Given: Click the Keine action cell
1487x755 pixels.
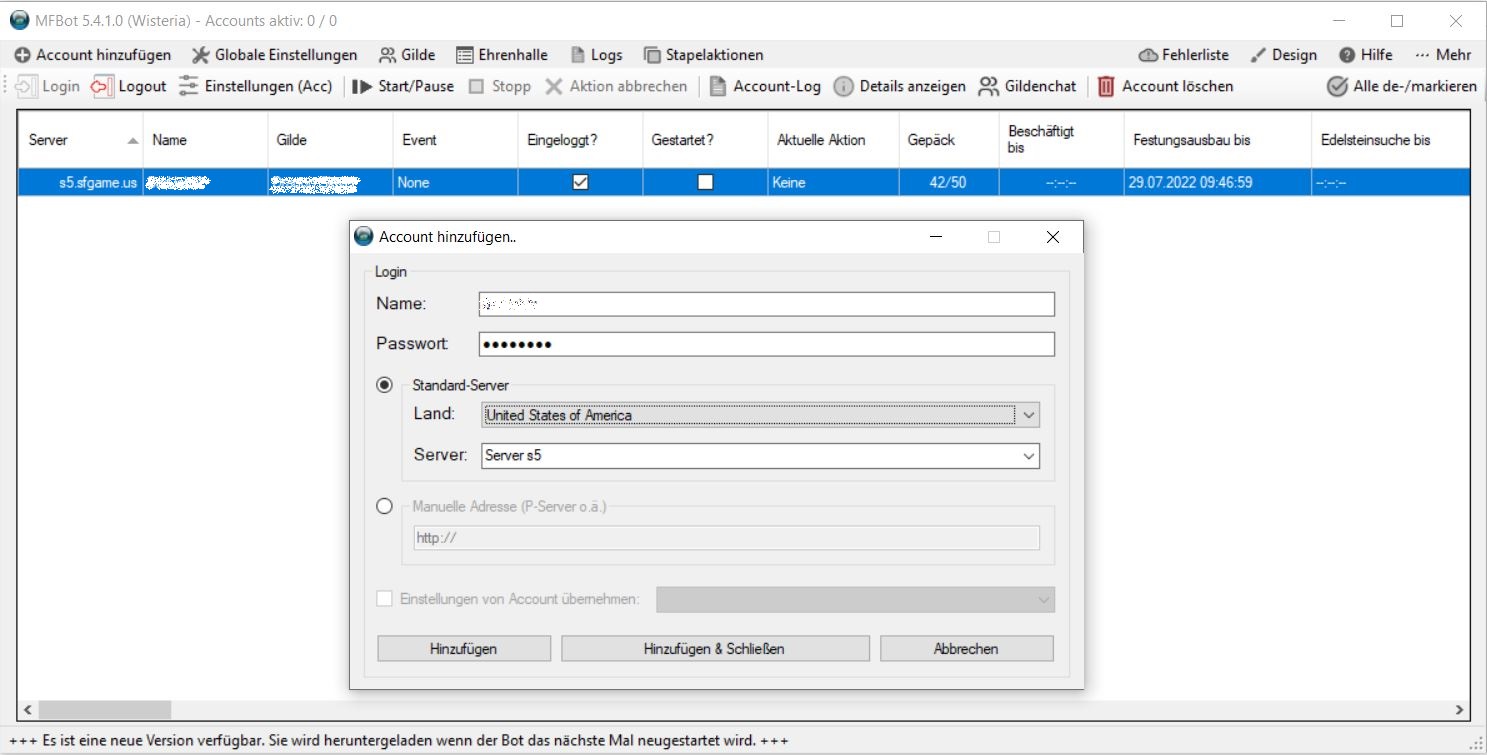Looking at the screenshot, I should [x=833, y=183].
